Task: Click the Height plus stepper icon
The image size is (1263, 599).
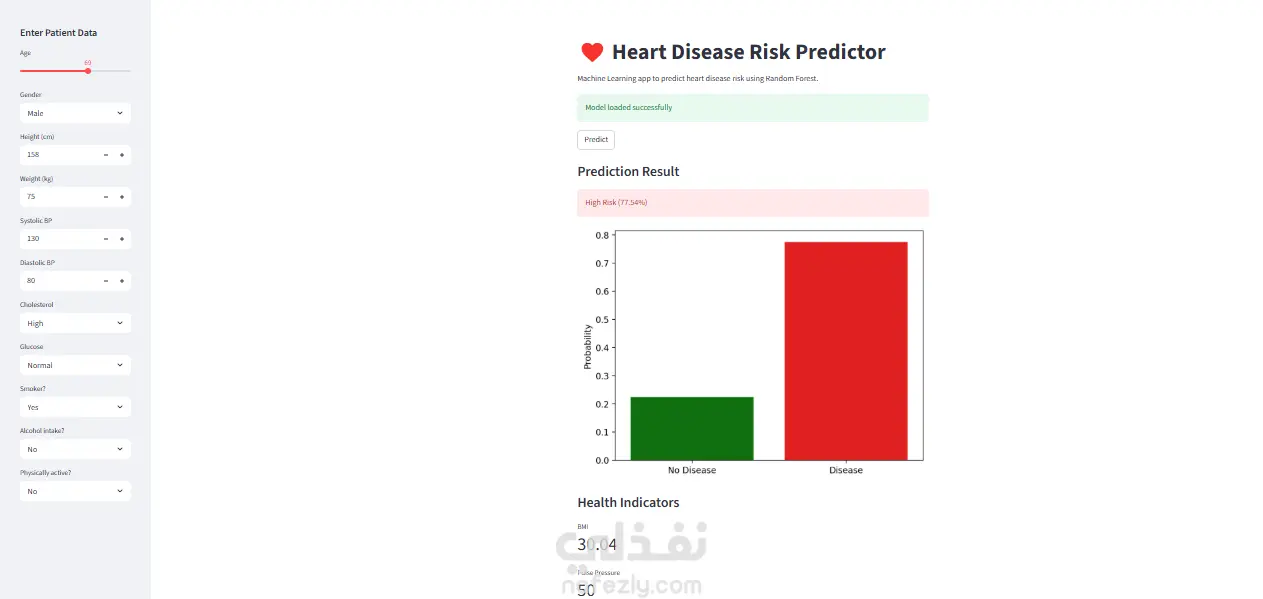Action: coord(122,155)
